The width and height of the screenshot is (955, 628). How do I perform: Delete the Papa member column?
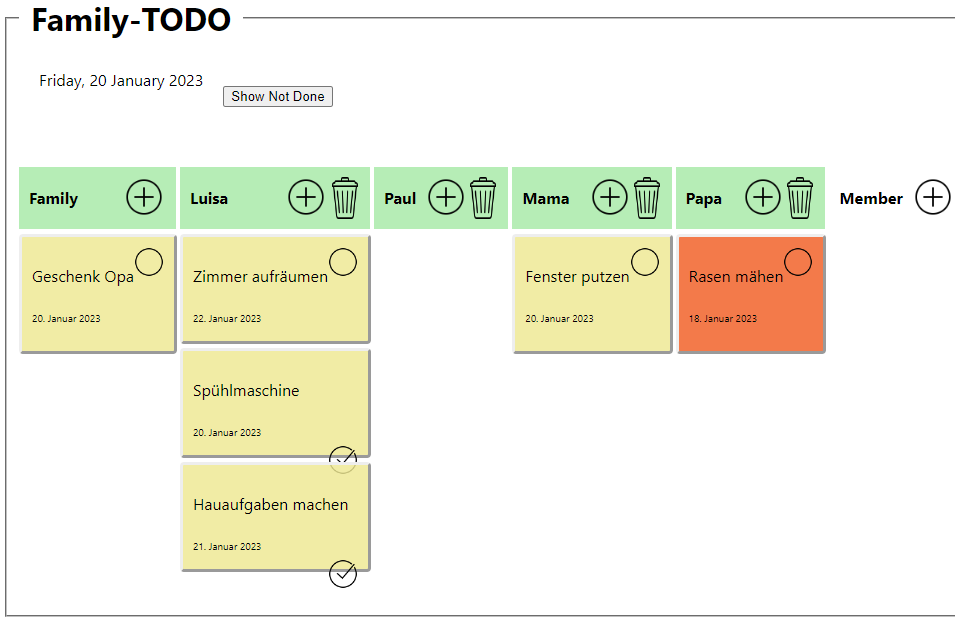[x=800, y=198]
